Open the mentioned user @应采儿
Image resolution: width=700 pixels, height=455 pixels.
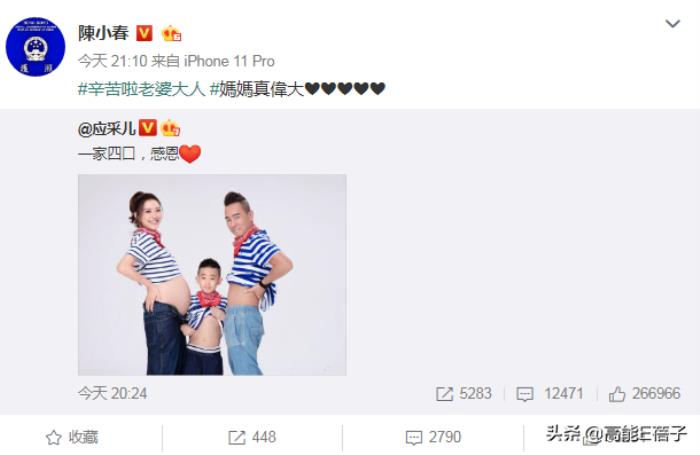click(x=107, y=129)
